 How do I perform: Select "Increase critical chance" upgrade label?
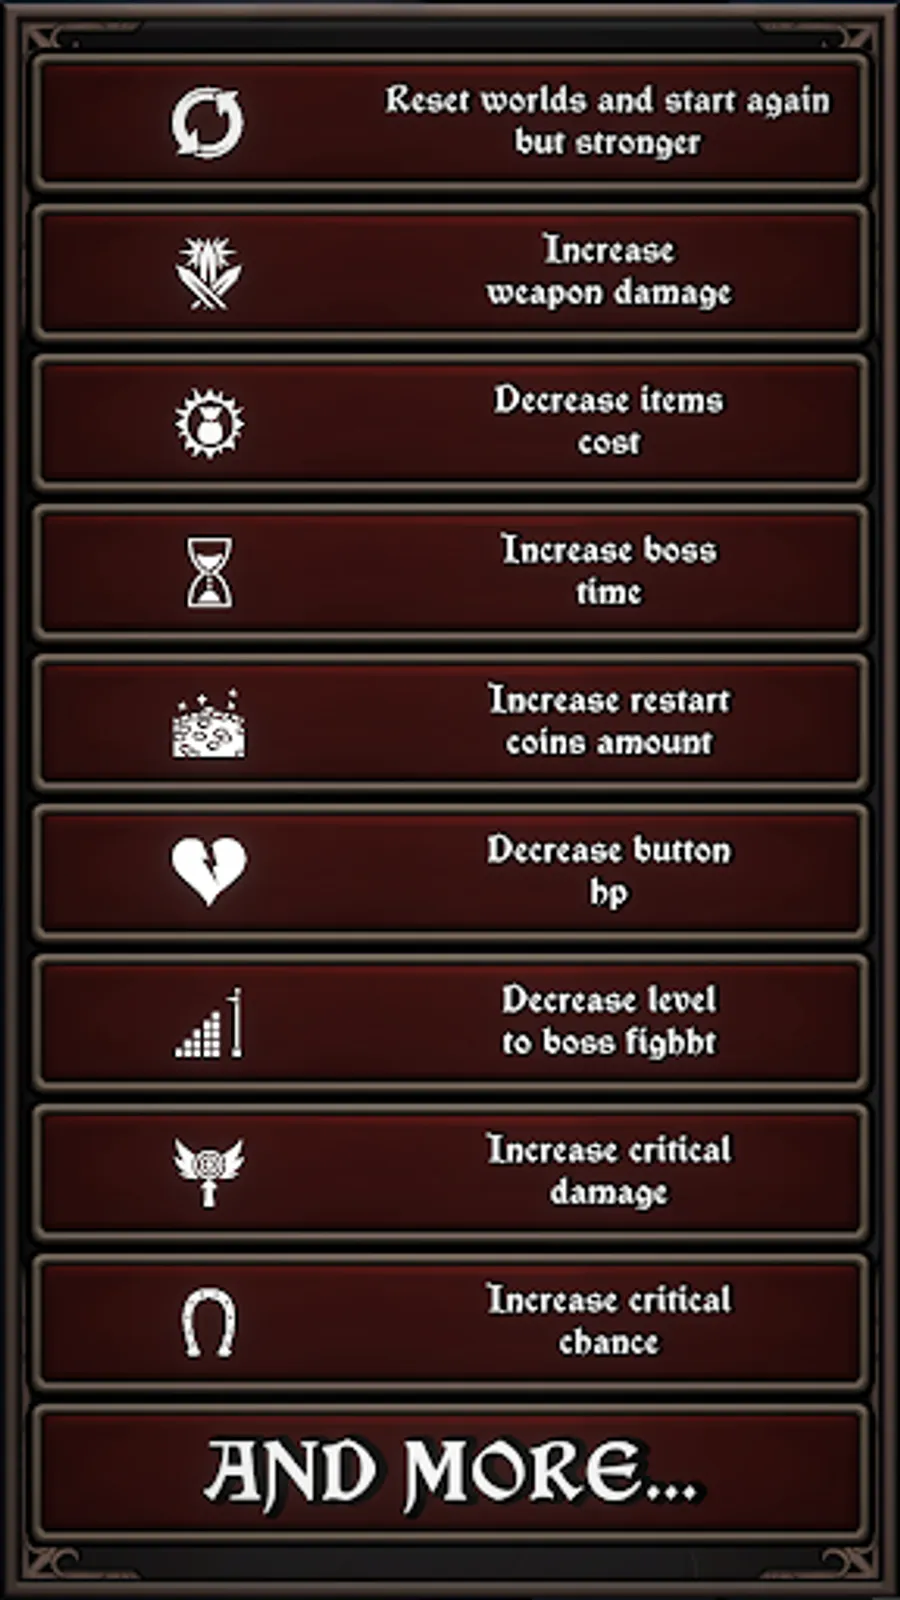(x=608, y=1321)
